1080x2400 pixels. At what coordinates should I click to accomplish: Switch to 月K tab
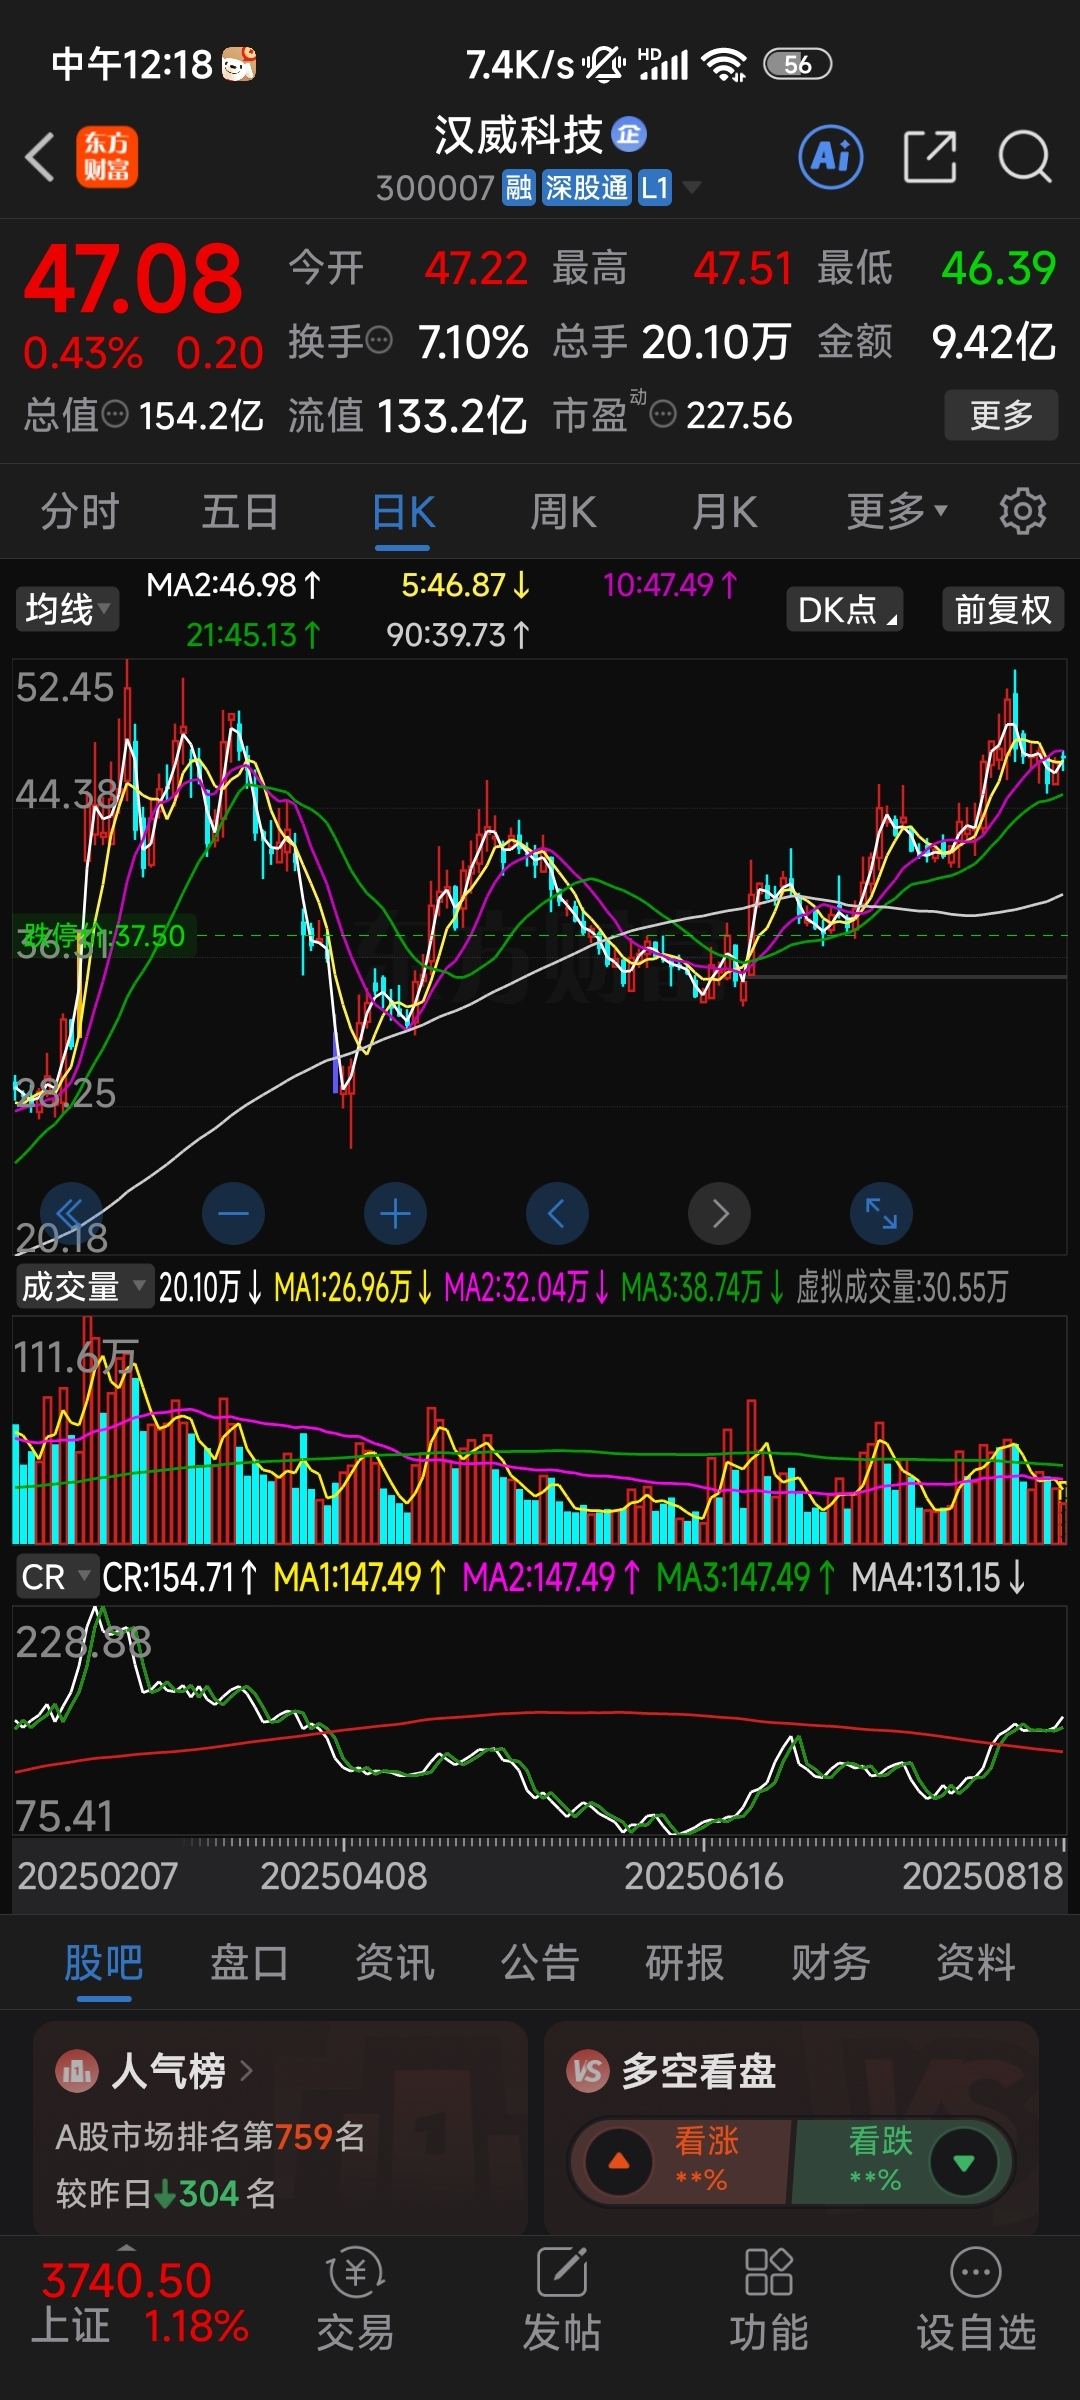click(725, 511)
